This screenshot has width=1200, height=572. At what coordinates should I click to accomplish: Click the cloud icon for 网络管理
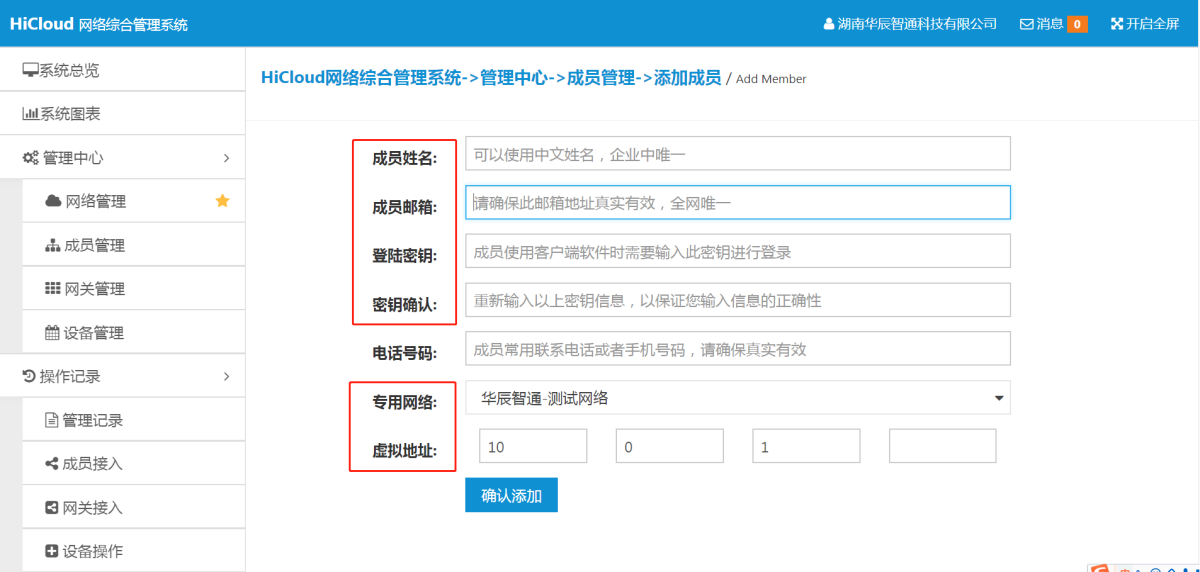[54, 201]
